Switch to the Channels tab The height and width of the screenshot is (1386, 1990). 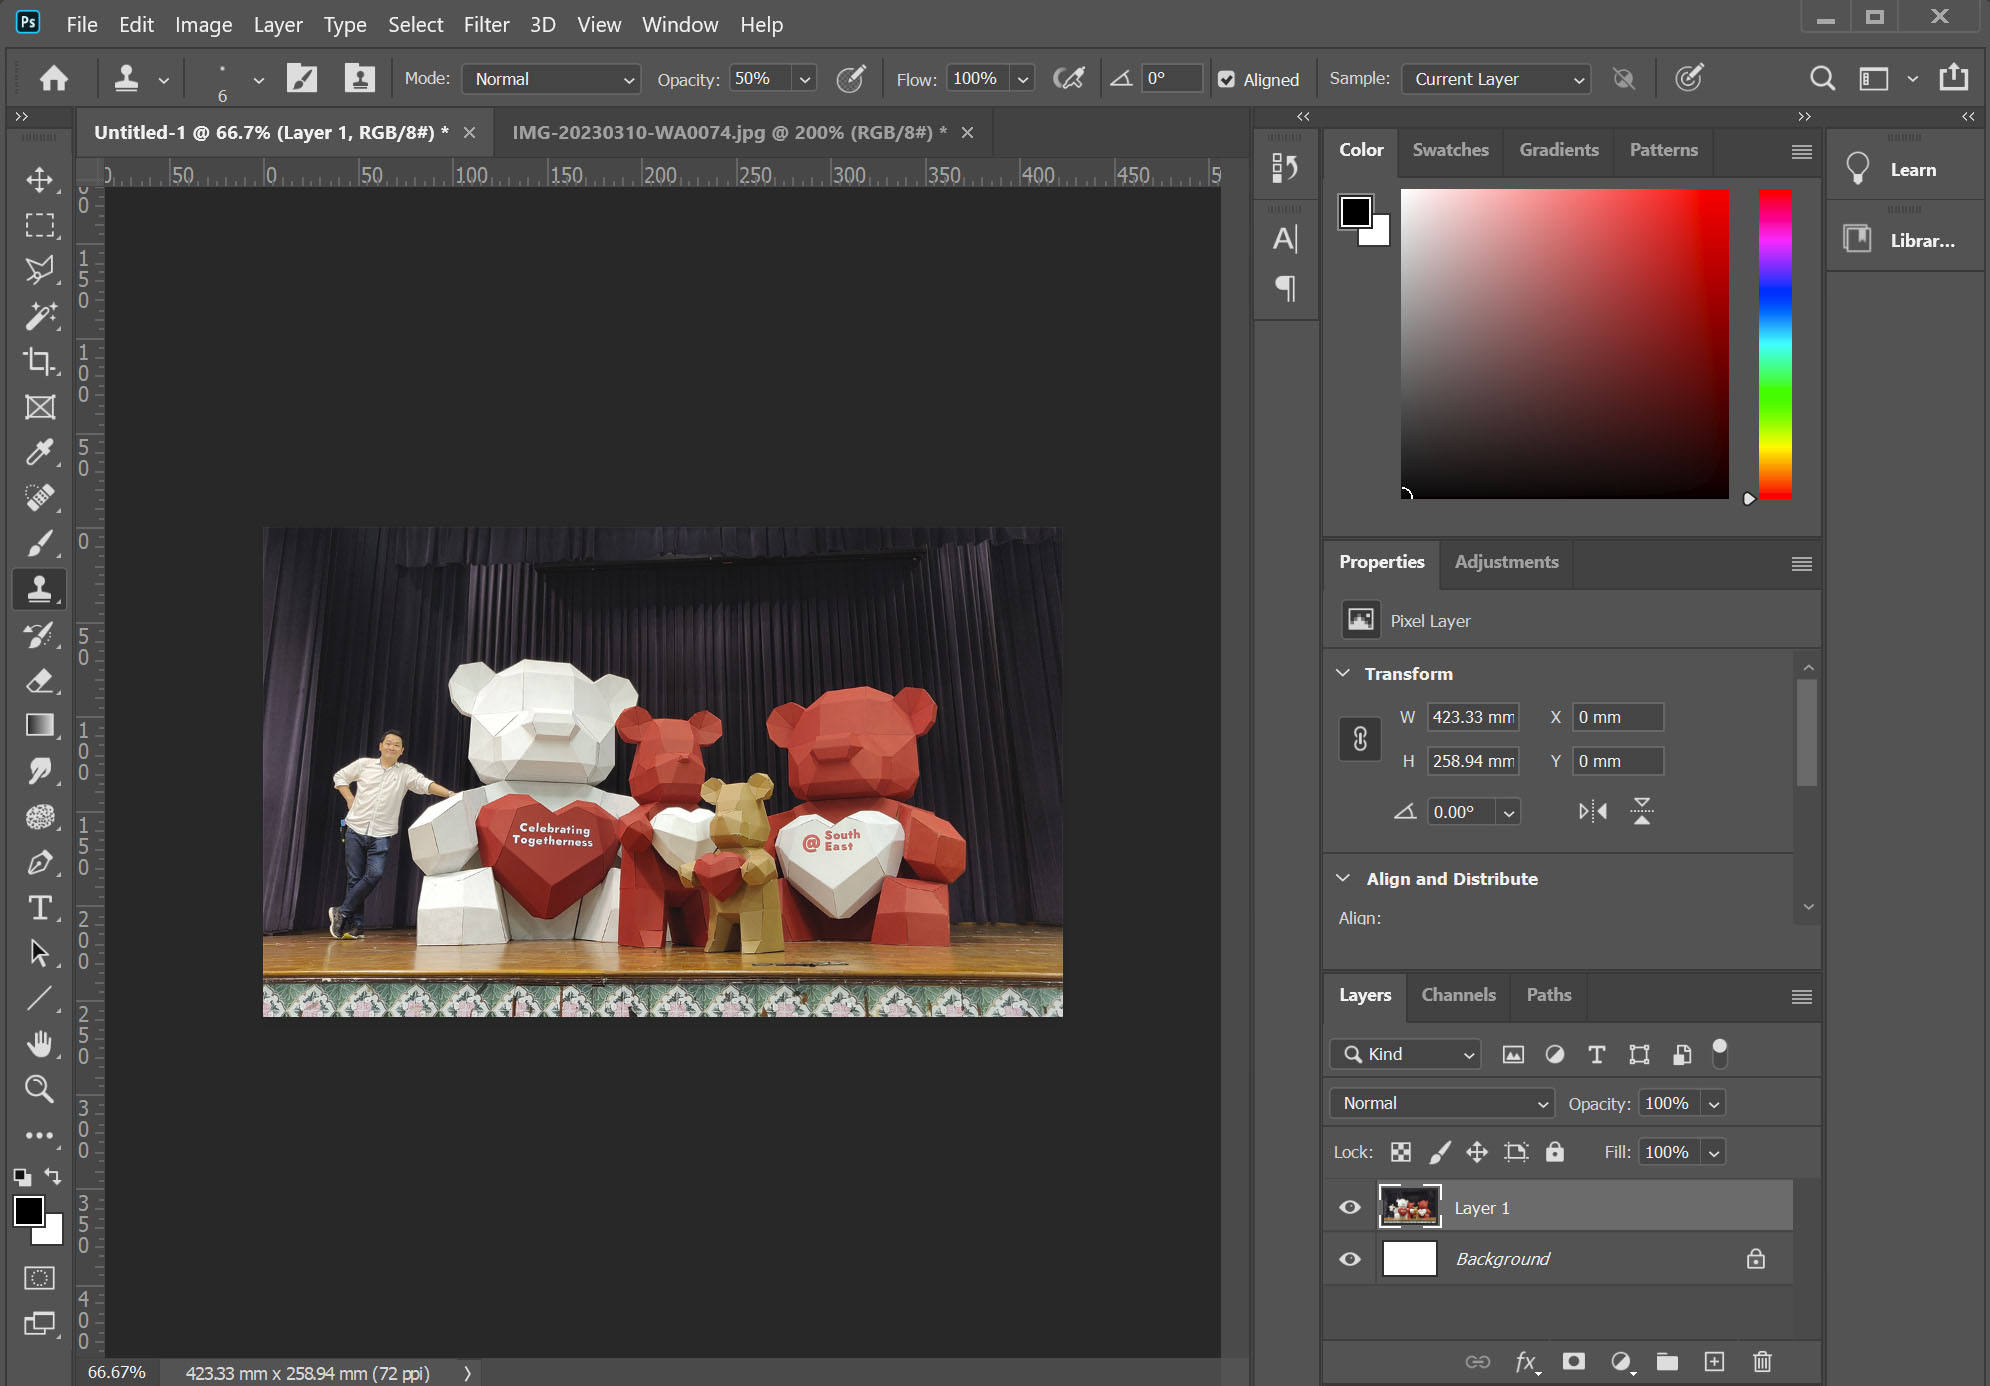coord(1458,995)
